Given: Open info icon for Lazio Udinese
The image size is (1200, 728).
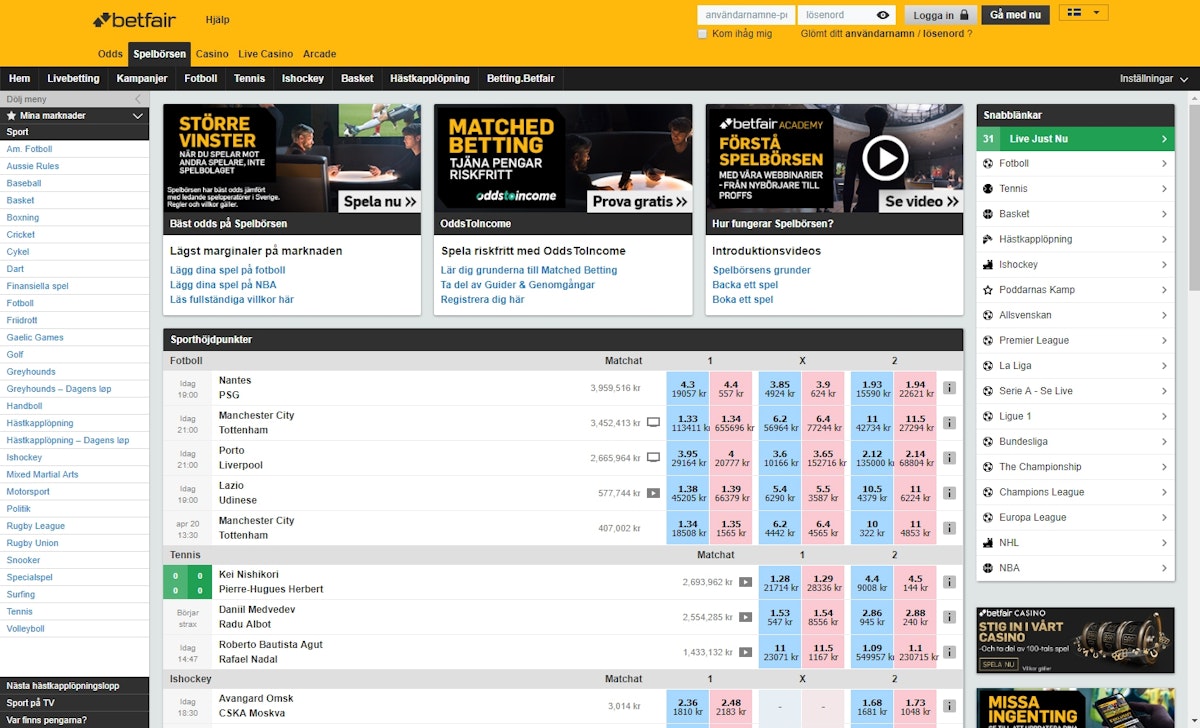Looking at the screenshot, I should (949, 493).
